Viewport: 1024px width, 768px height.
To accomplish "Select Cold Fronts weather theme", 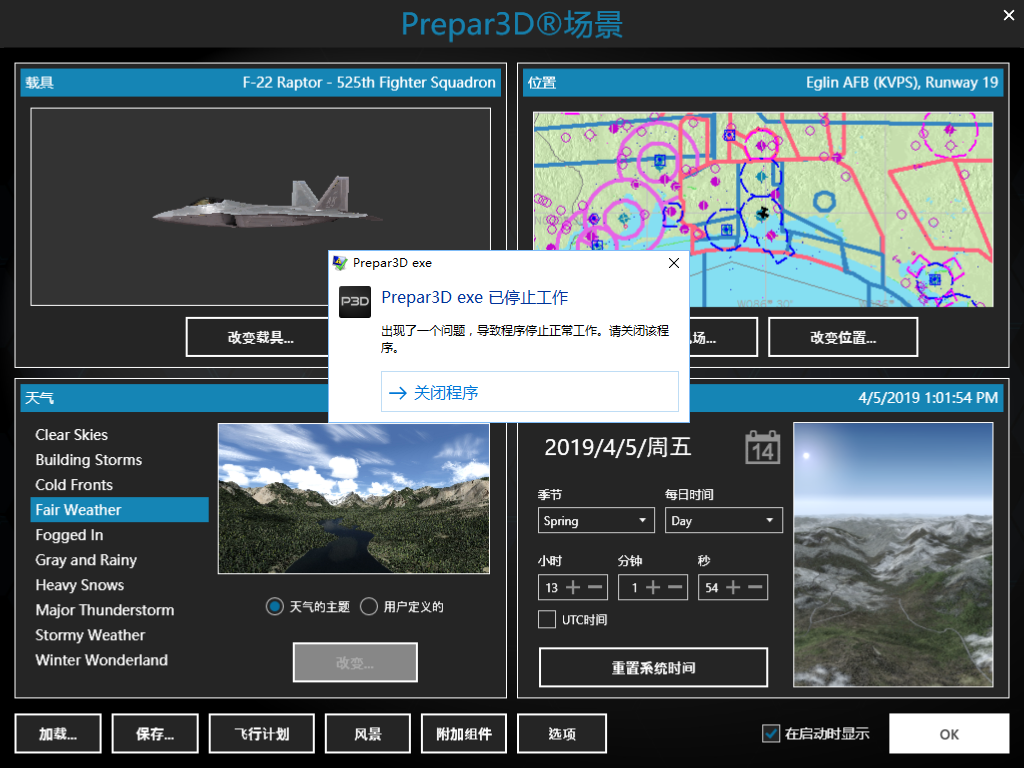I will coord(120,485).
